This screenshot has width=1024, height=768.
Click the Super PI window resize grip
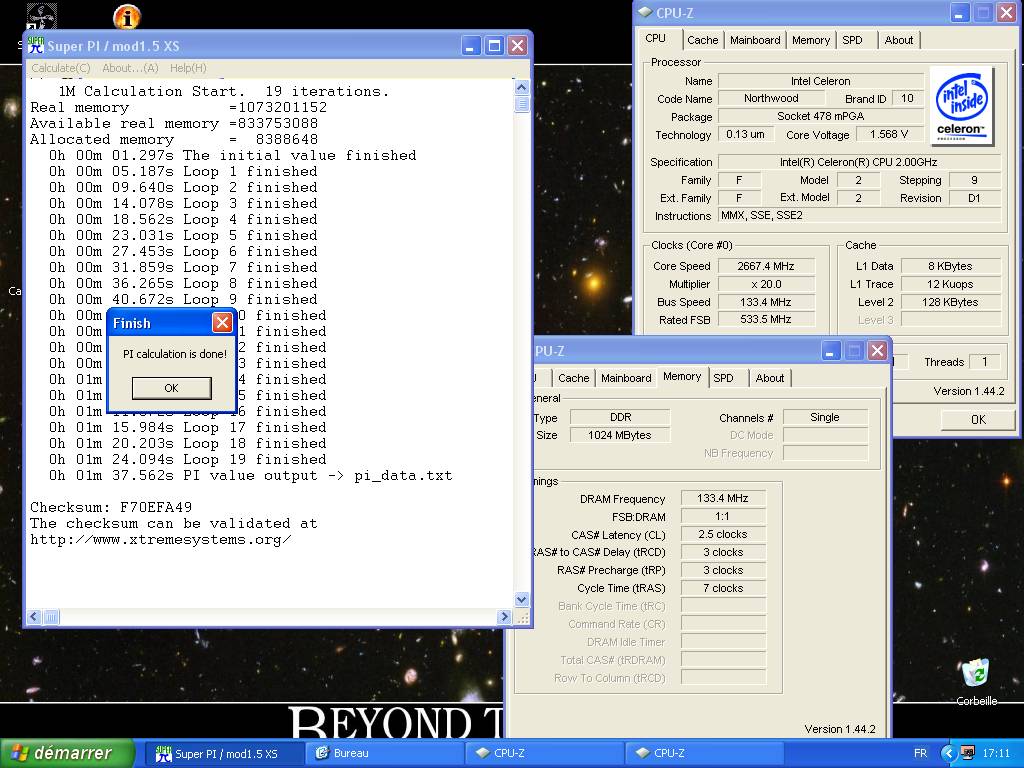coord(522,617)
